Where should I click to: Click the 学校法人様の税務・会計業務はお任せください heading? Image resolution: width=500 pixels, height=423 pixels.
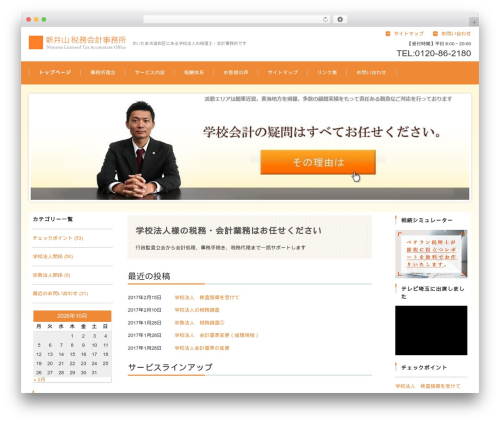point(229,231)
